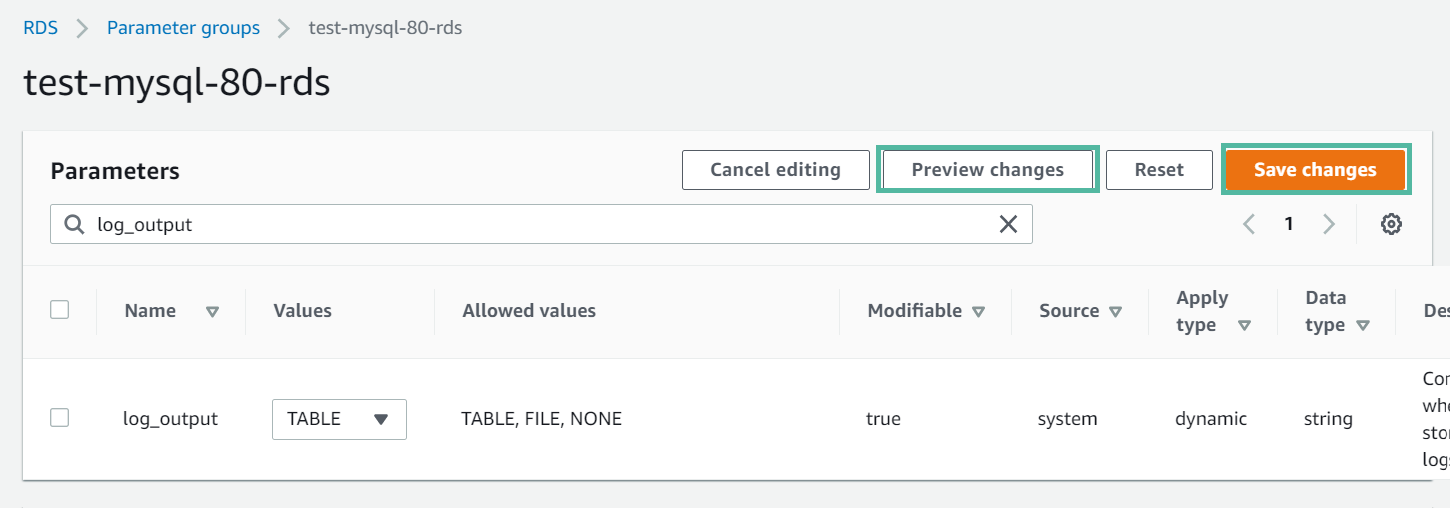This screenshot has height=508, width=1450.
Task: Click the Reset button
Action: coord(1159,169)
